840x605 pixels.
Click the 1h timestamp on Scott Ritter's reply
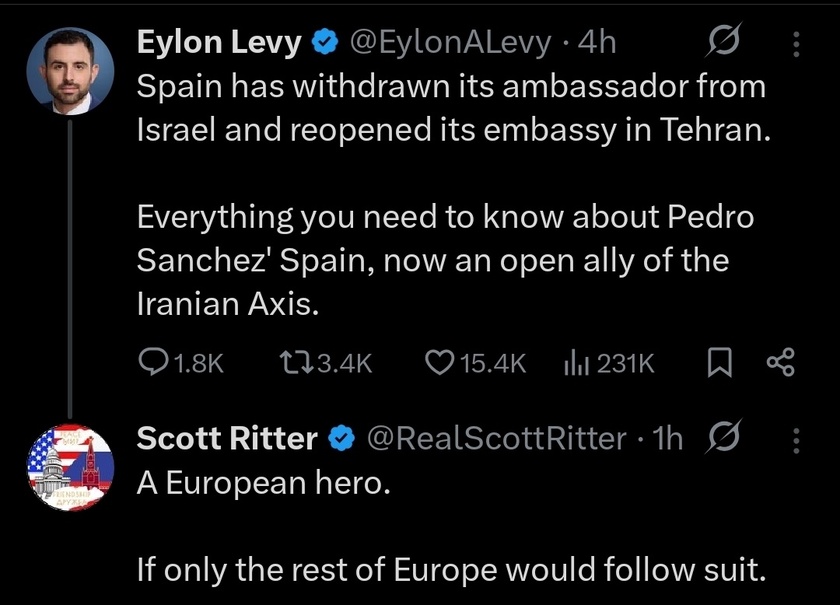(668, 437)
